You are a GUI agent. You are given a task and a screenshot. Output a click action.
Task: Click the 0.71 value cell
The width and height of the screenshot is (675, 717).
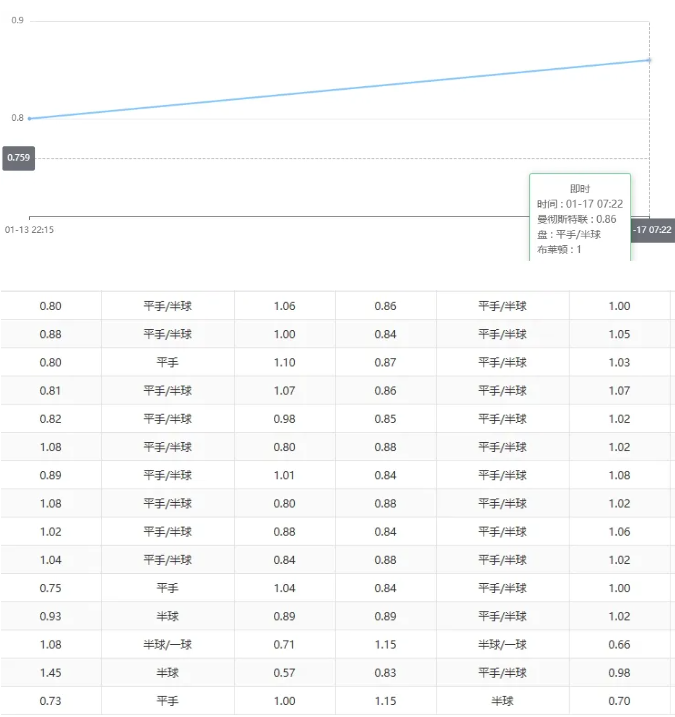(x=284, y=645)
